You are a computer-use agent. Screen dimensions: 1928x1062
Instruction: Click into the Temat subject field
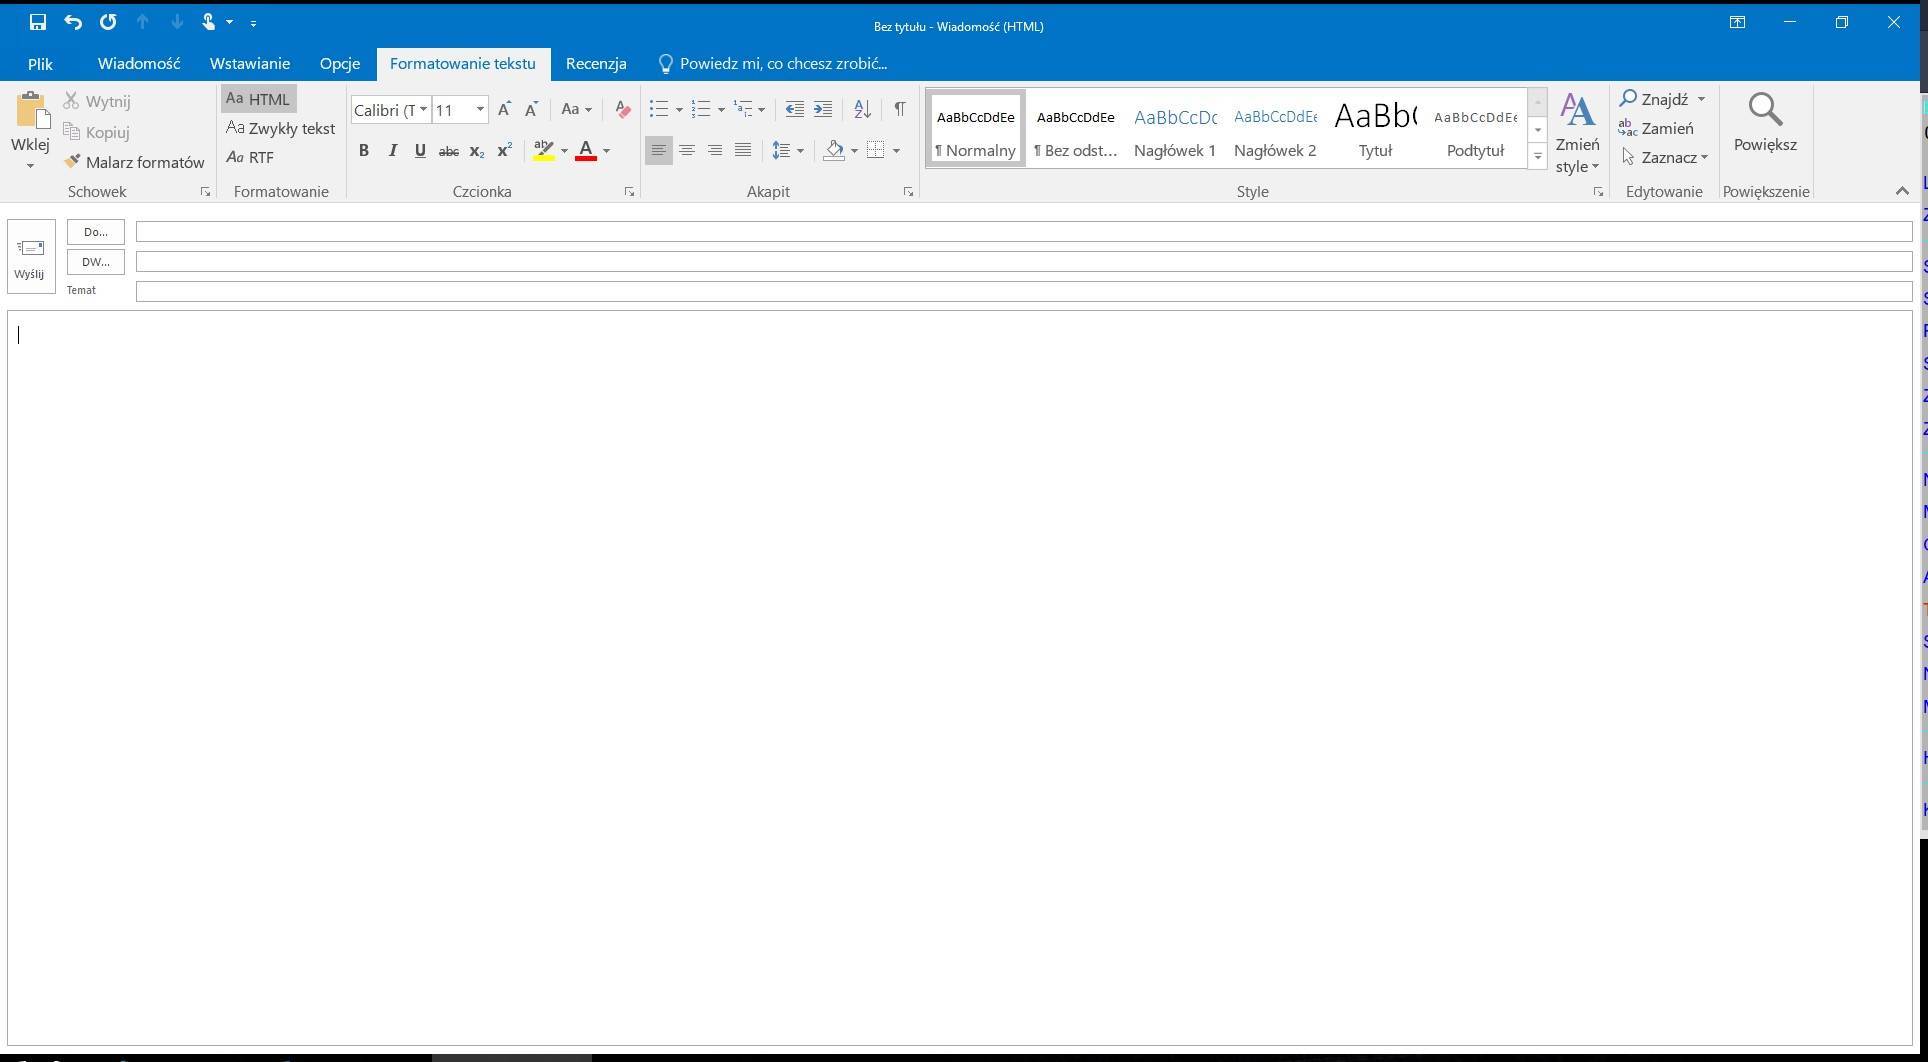click(x=1024, y=292)
